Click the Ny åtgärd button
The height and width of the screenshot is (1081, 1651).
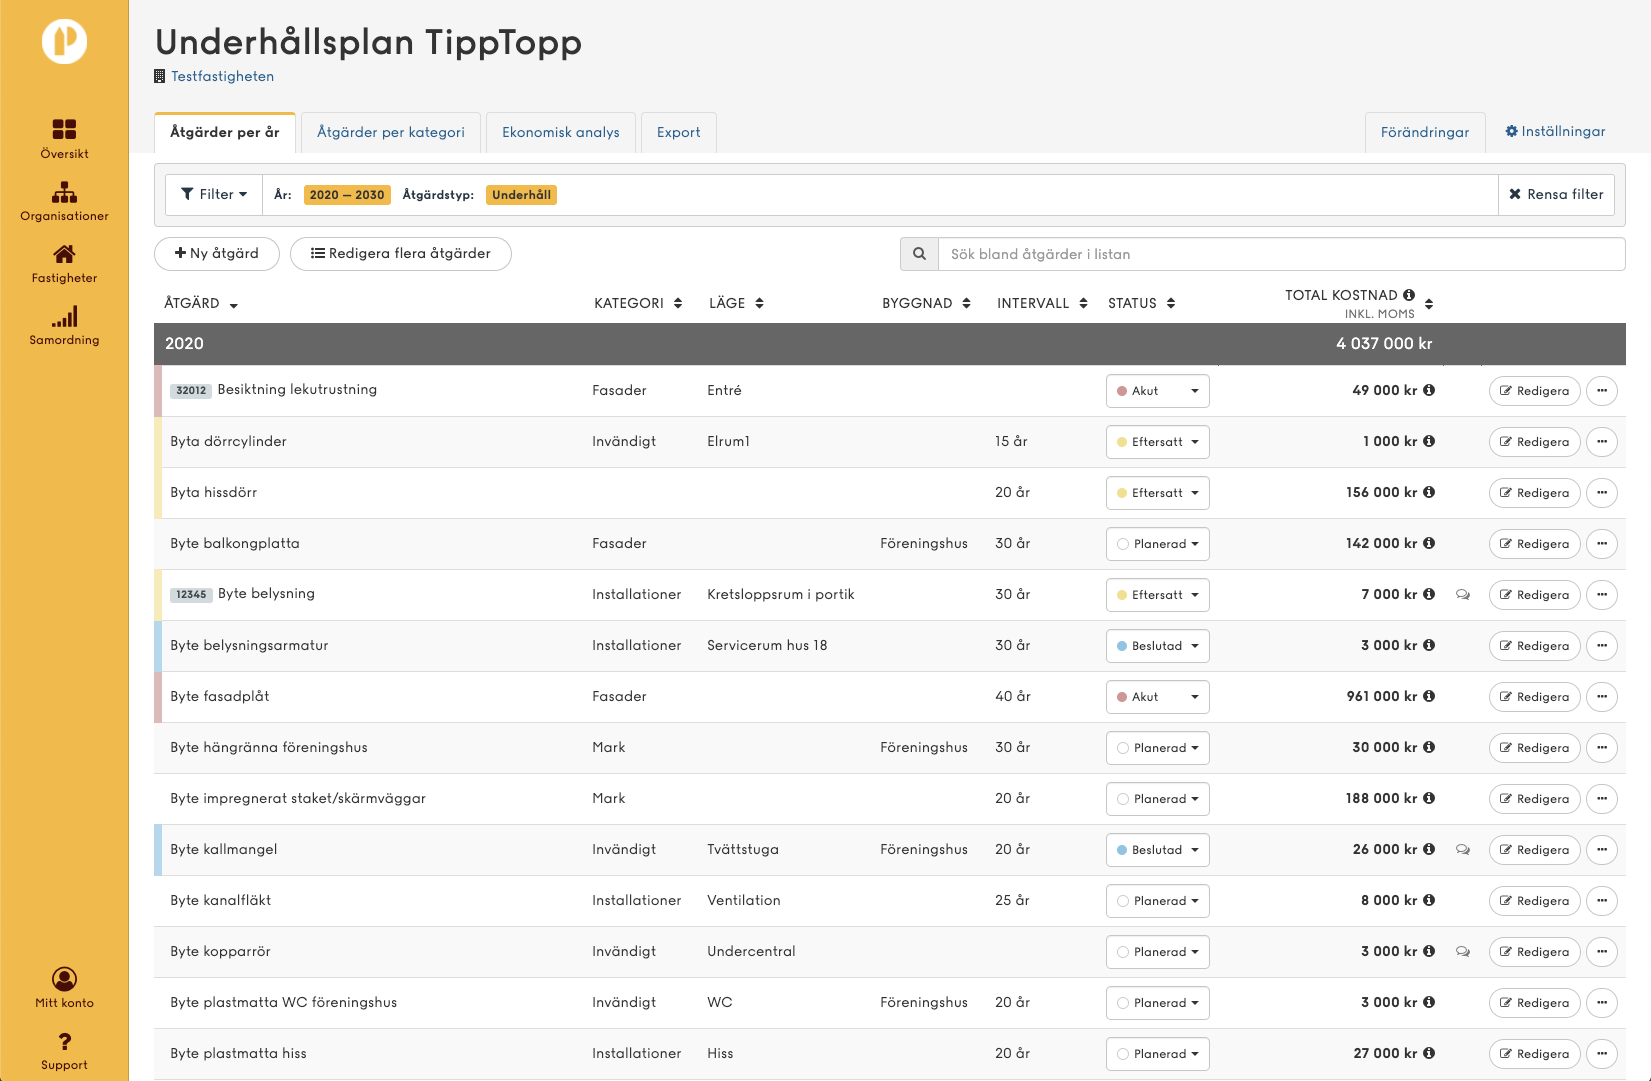tap(216, 254)
